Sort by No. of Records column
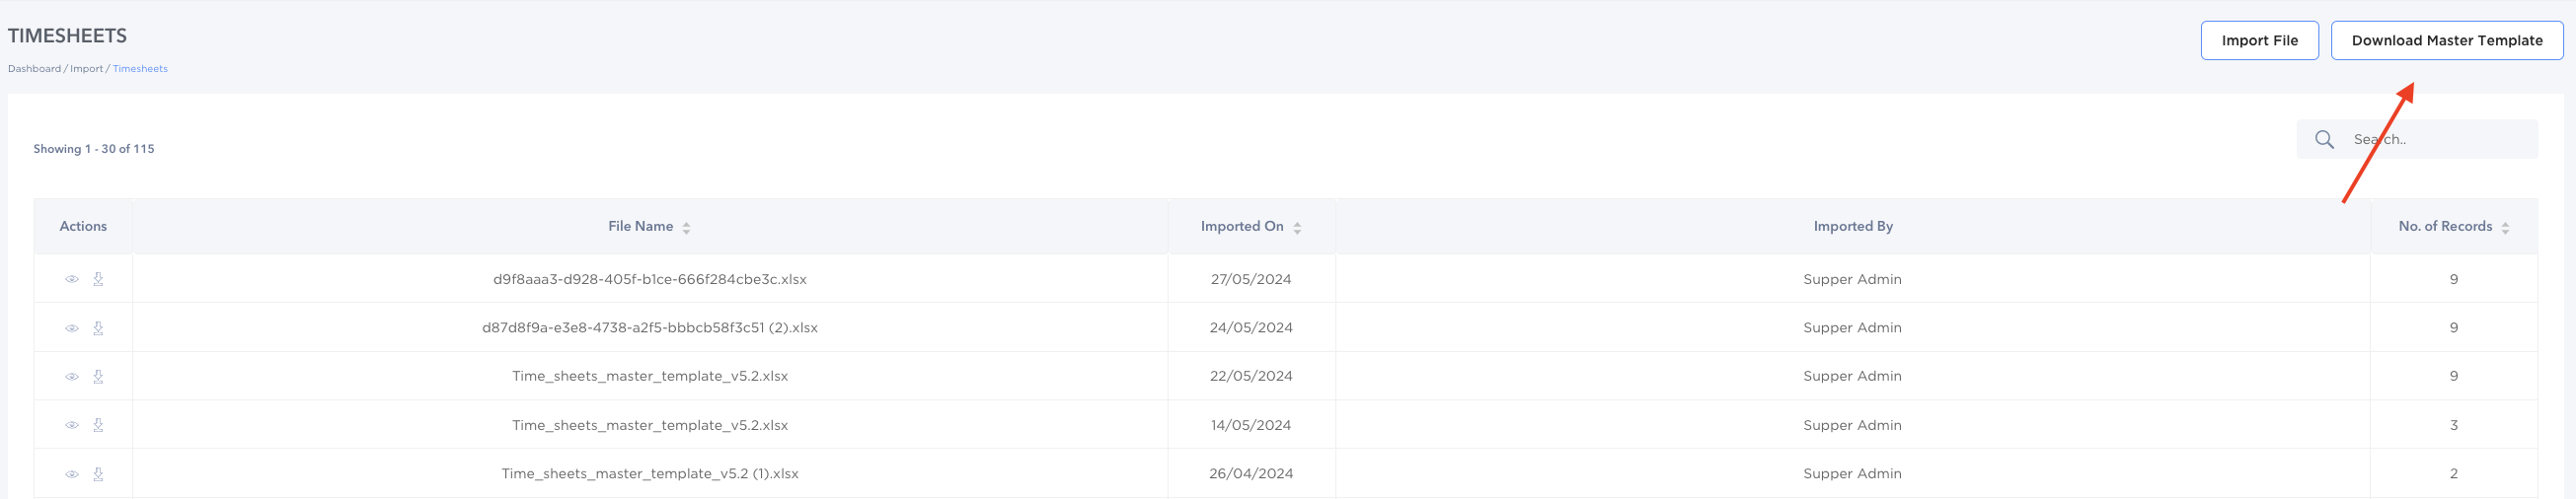 point(2505,228)
